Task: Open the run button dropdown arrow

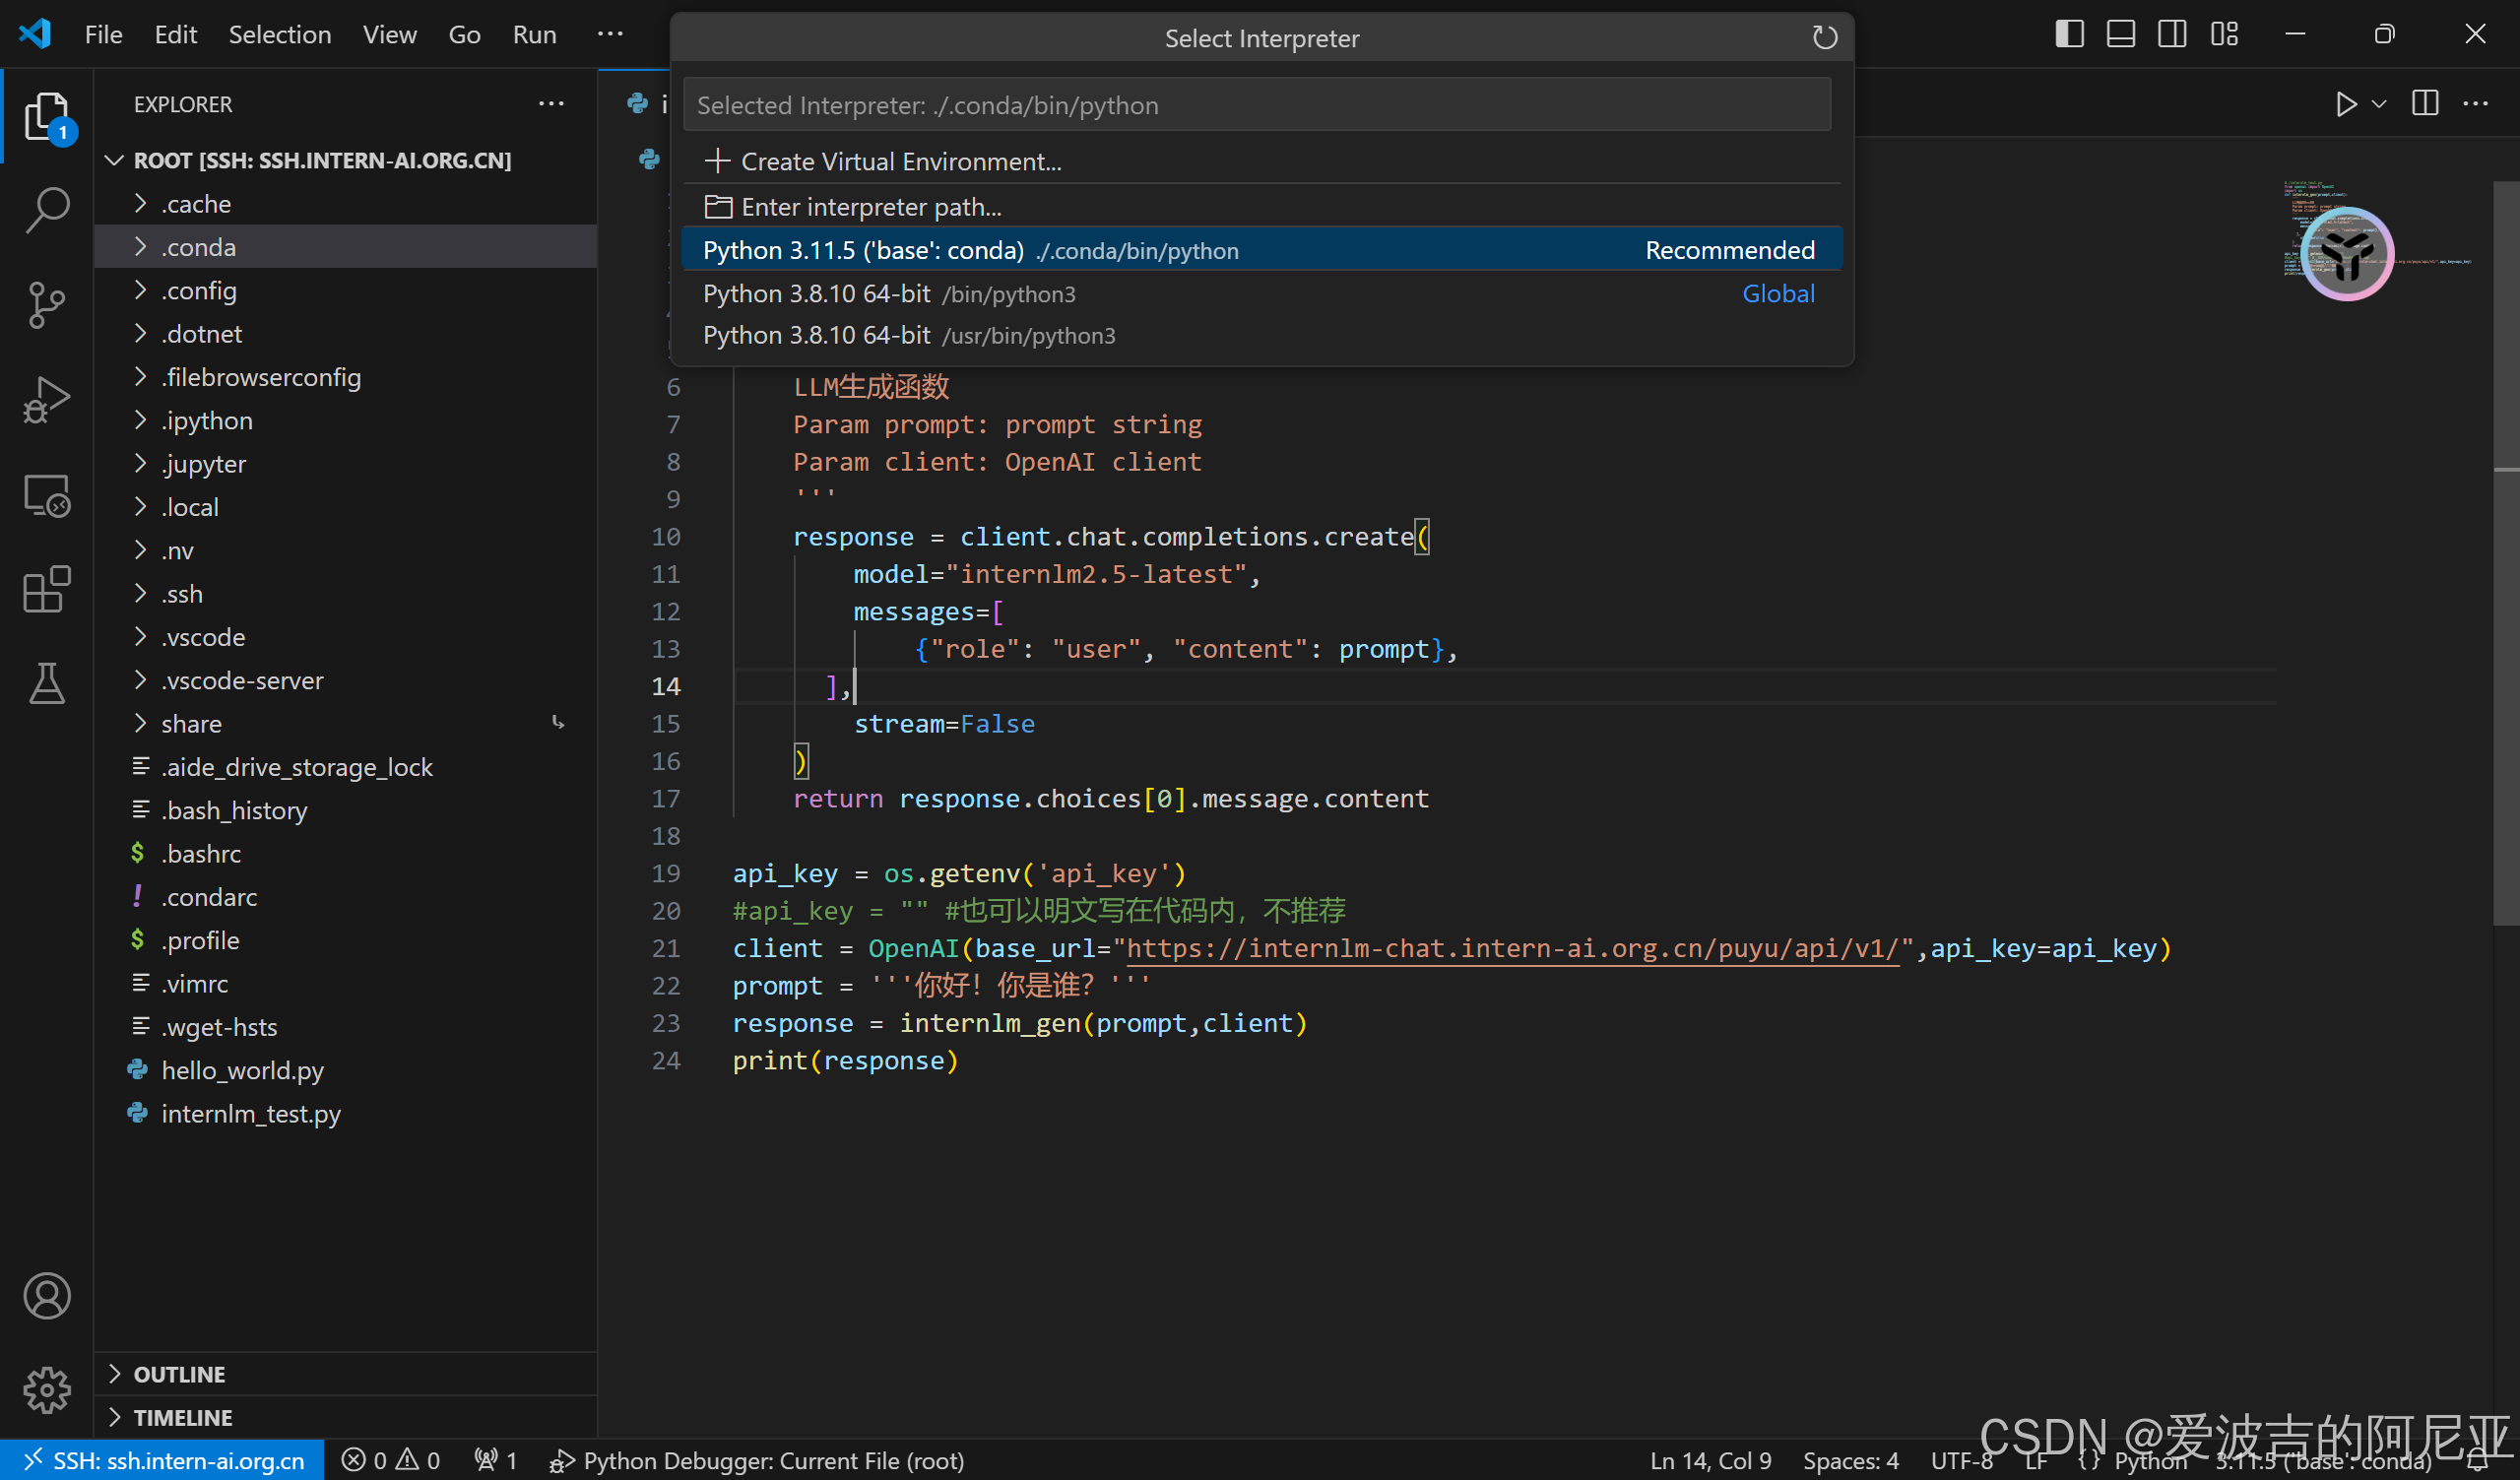Action: coord(2379,104)
